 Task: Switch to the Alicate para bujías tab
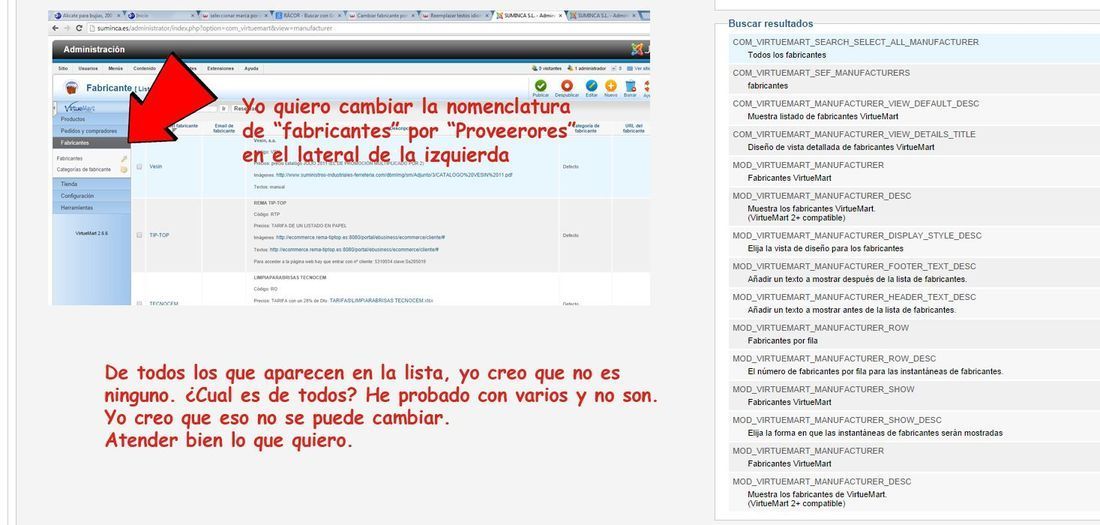87,15
